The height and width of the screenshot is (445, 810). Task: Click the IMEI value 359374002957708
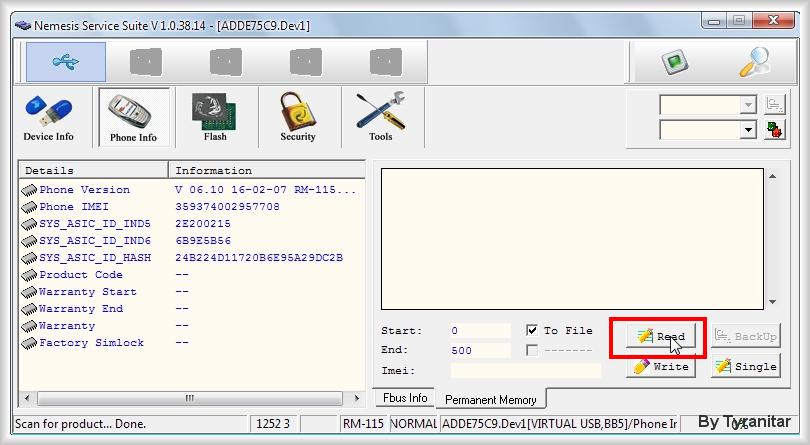(227, 207)
